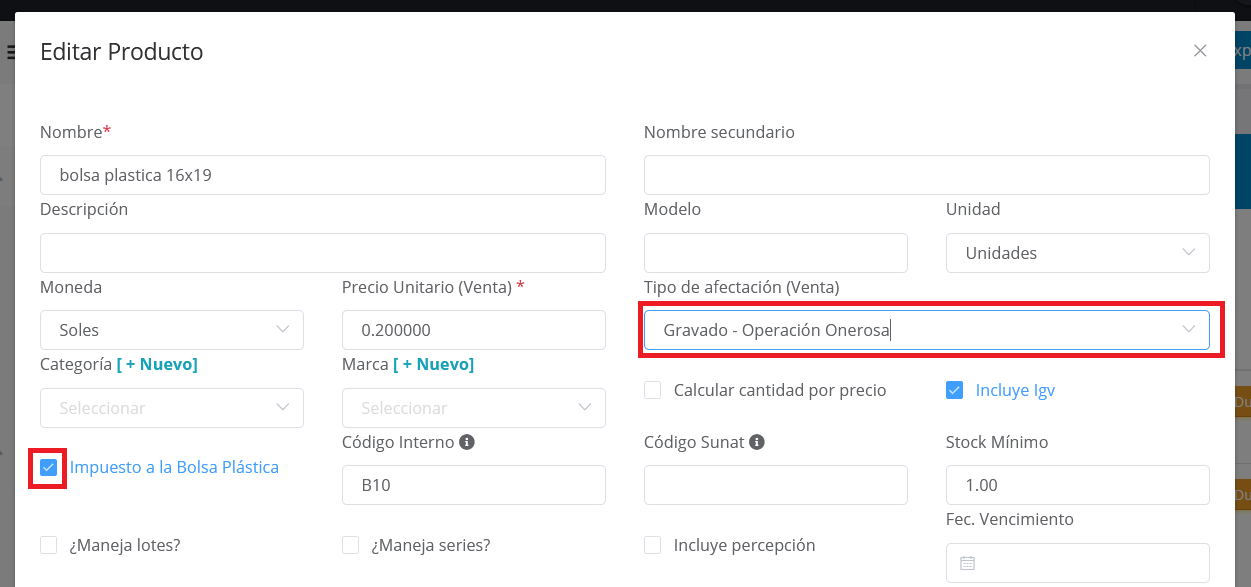The width and height of the screenshot is (1251, 587).
Task: Check the ¿Maneja lotes? option
Action: pos(48,545)
